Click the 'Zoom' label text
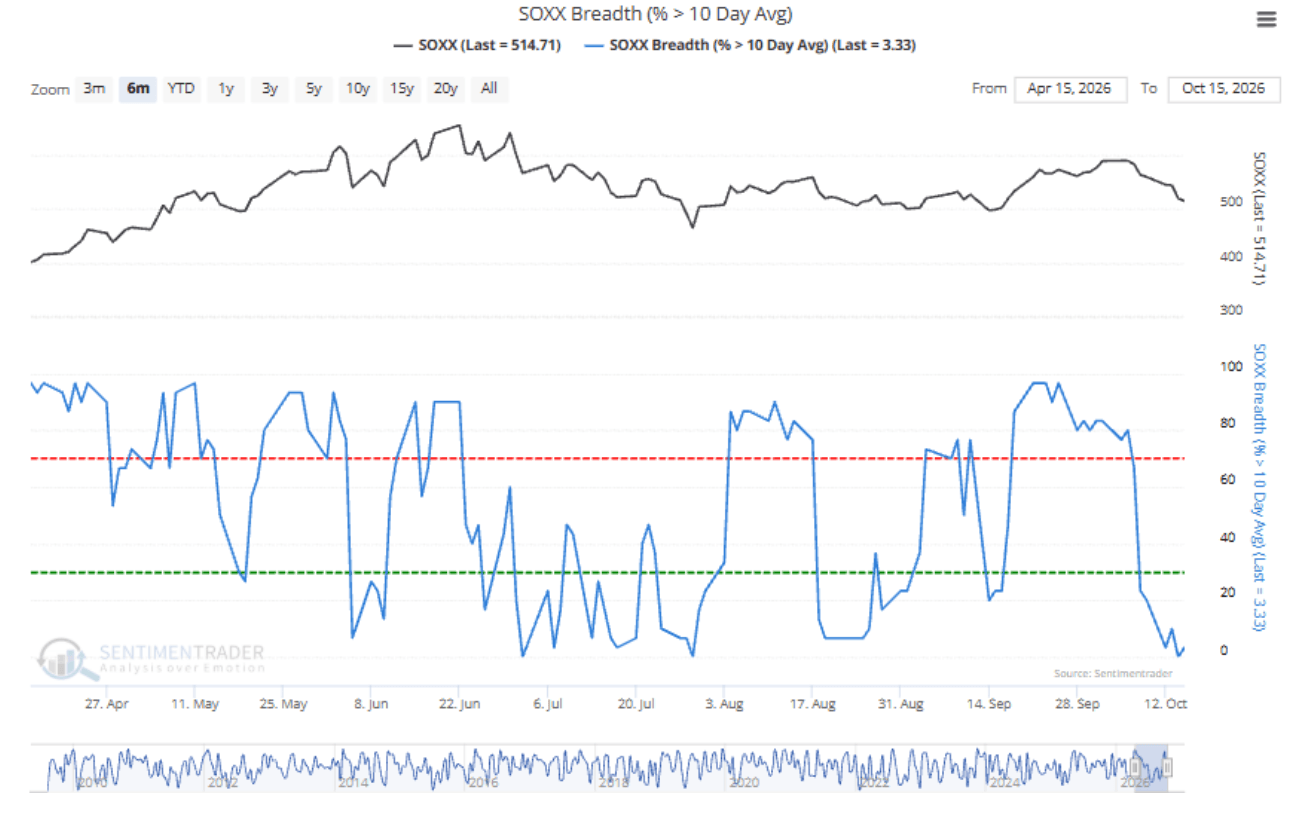Viewport: 1292px width, 814px height. (x=50, y=90)
